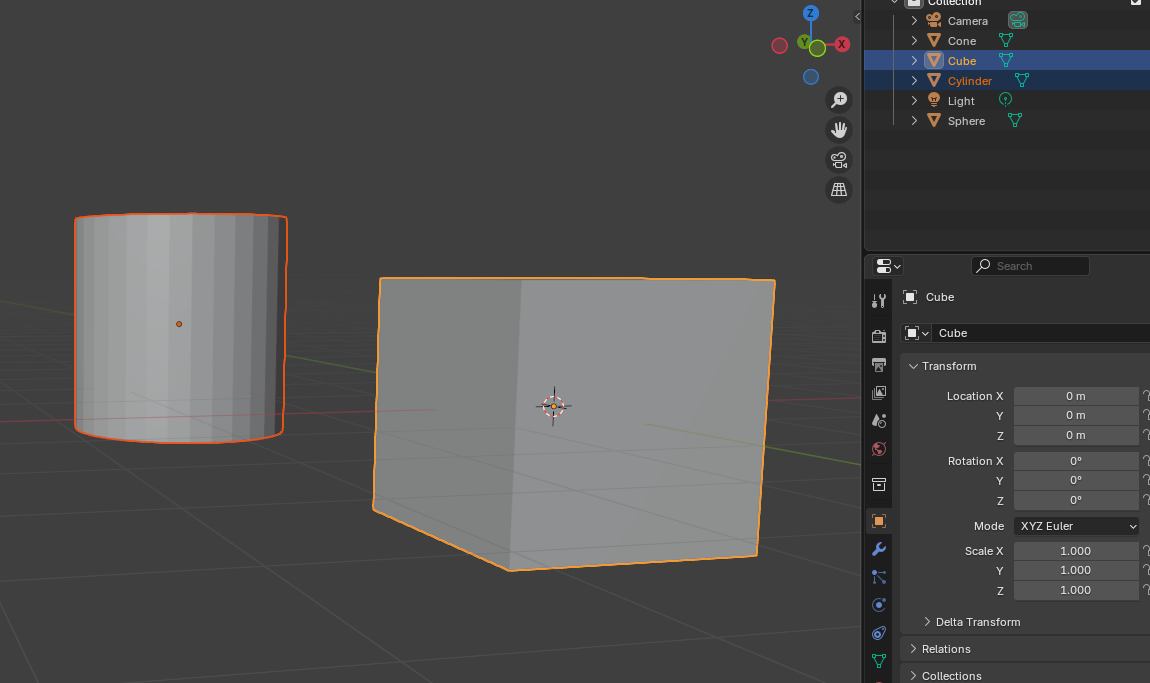
Task: Click the Z axis on navigation gizmo
Action: click(x=810, y=13)
